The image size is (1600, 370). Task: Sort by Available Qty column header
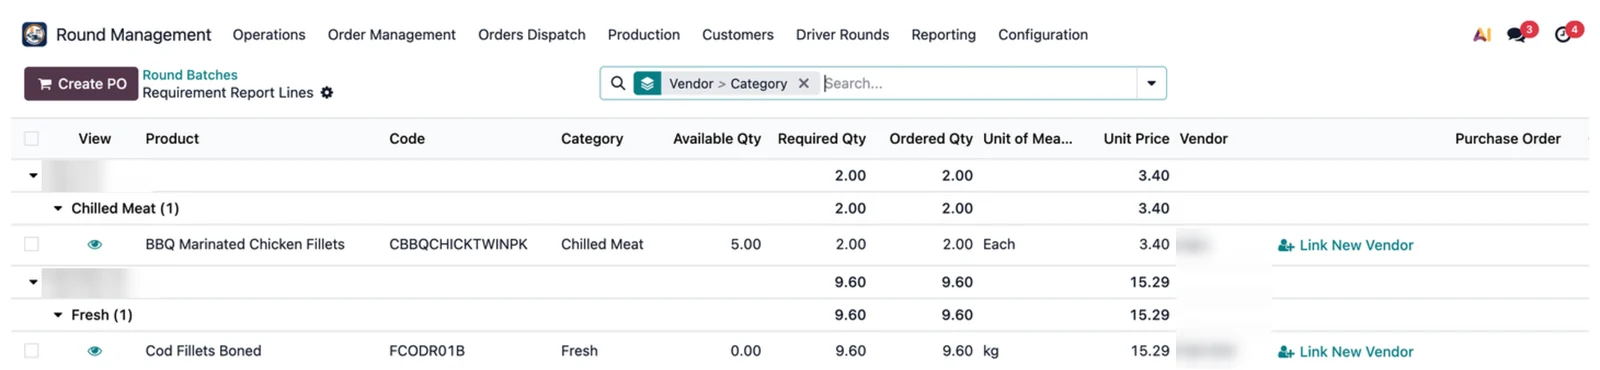coord(717,139)
